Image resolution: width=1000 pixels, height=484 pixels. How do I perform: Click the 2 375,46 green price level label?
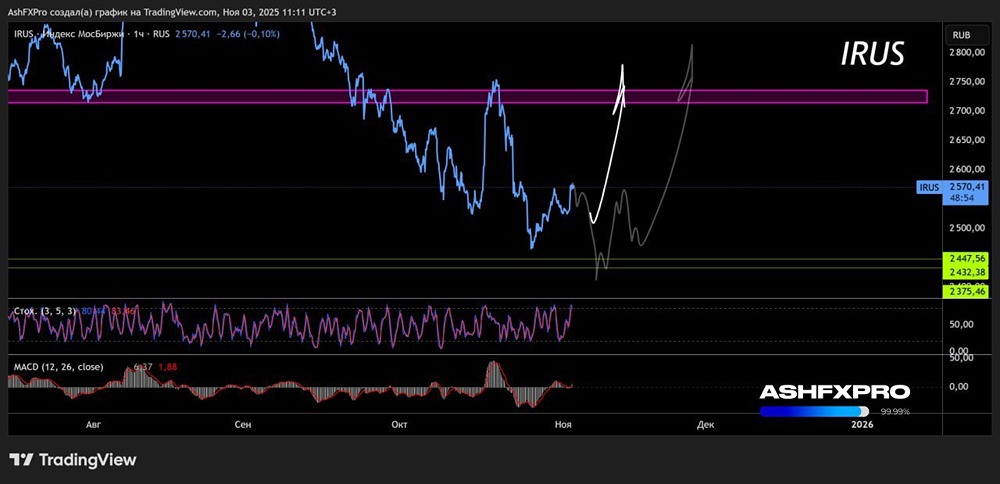tap(967, 291)
